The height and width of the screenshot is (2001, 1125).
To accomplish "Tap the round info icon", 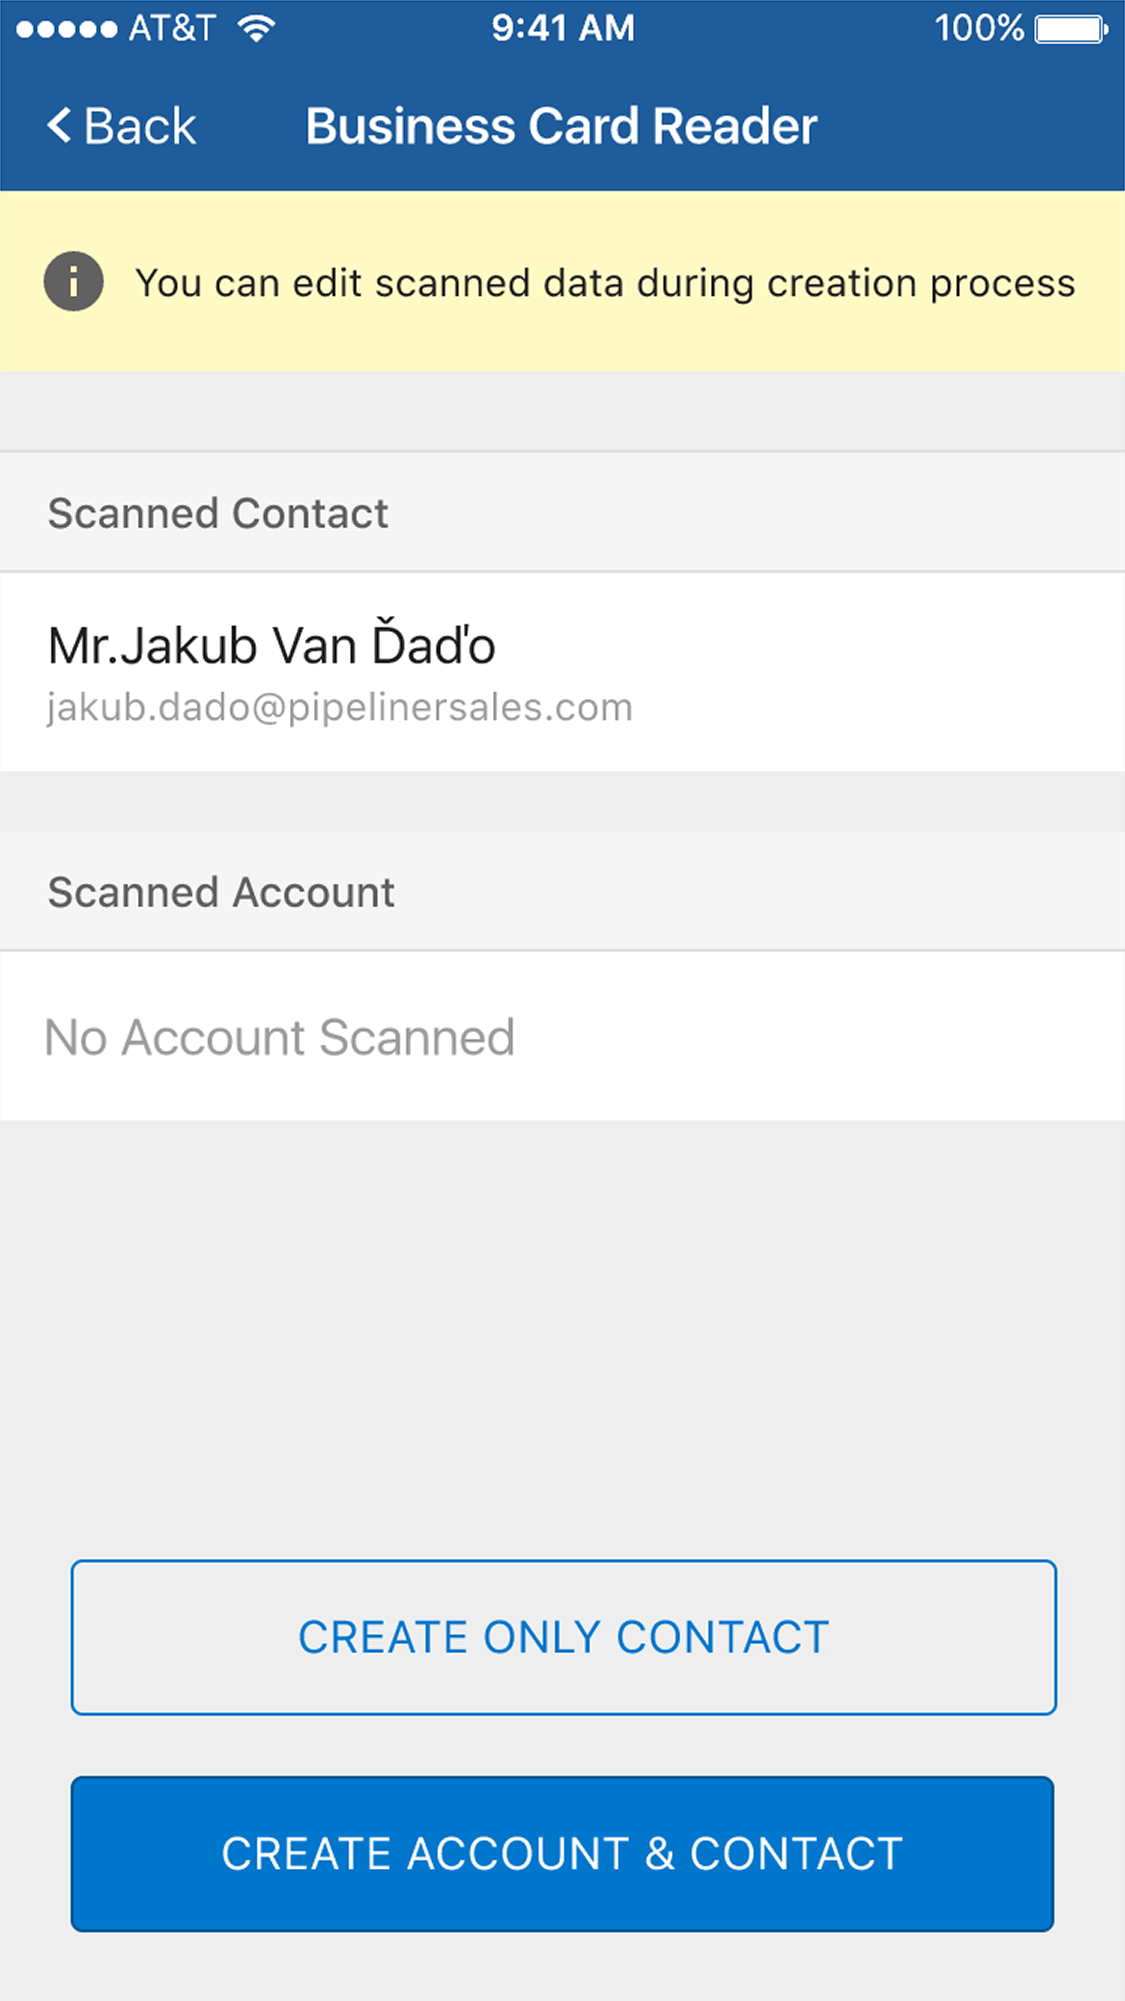I will (73, 282).
